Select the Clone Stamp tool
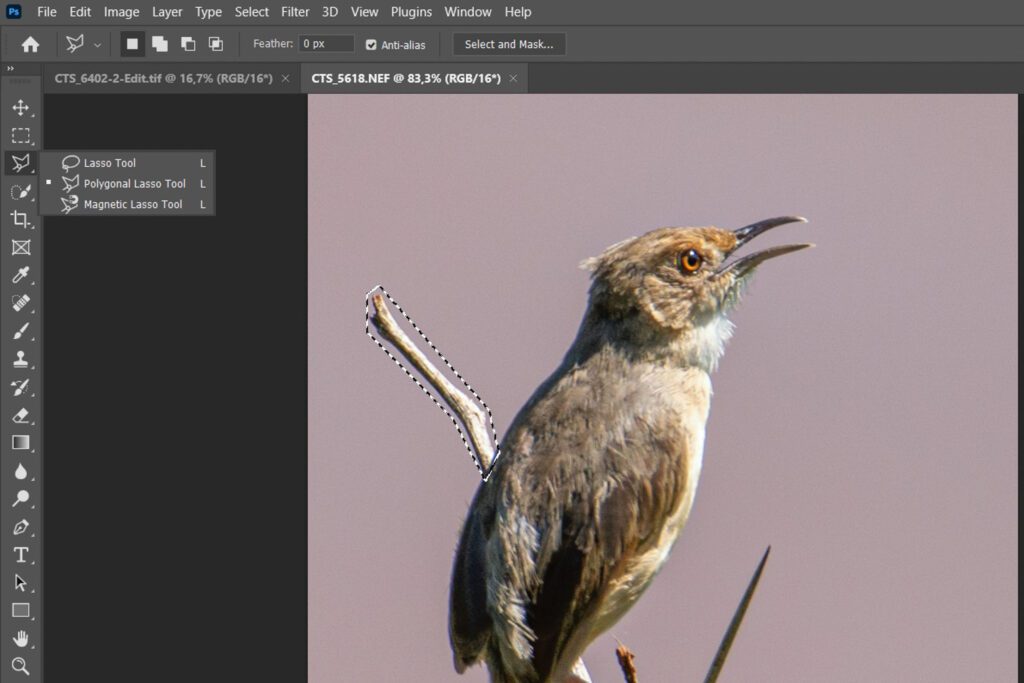Screen dimensions: 1024x683 pyautogui.click(x=20, y=359)
